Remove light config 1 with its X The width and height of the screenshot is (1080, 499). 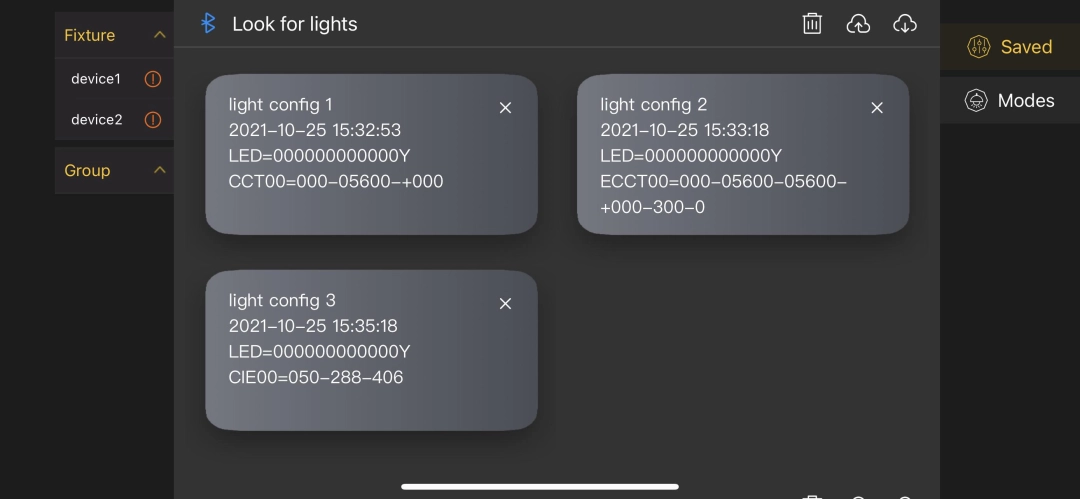pyautogui.click(x=505, y=108)
